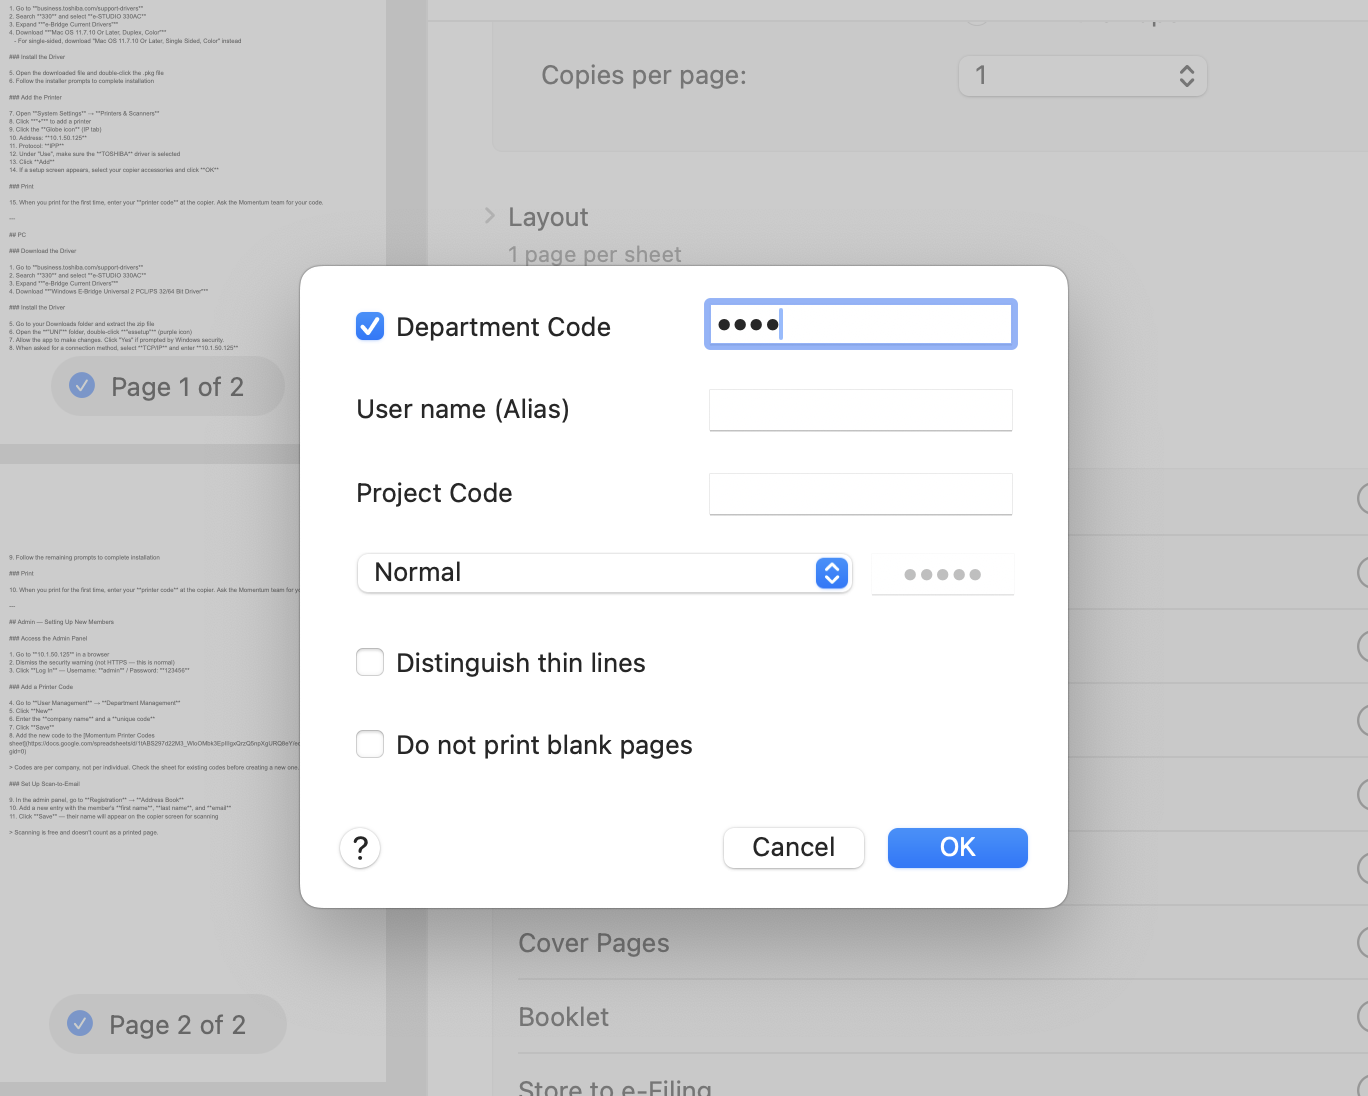Click the circular disclosure beside Booklet
Viewport: 1368px width, 1096px height.
[x=1361, y=1016]
